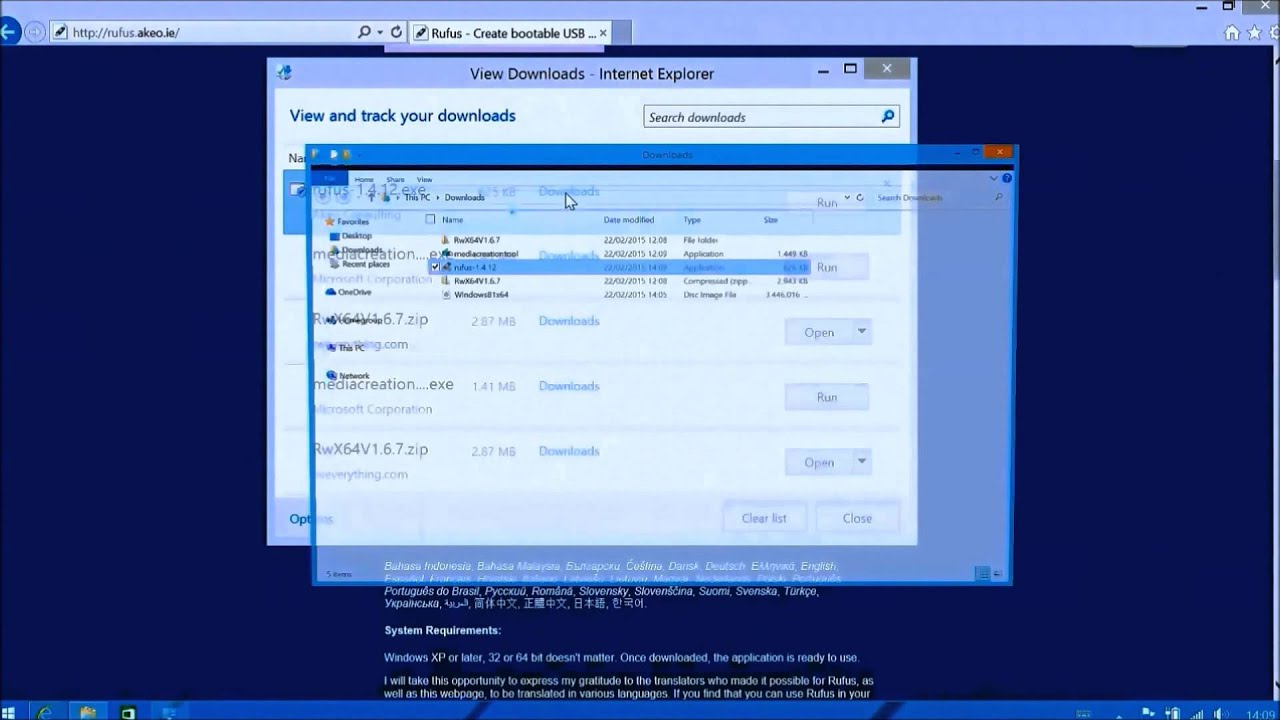Open Explorer address history dropdown
1280x720 pixels.
coord(847,198)
